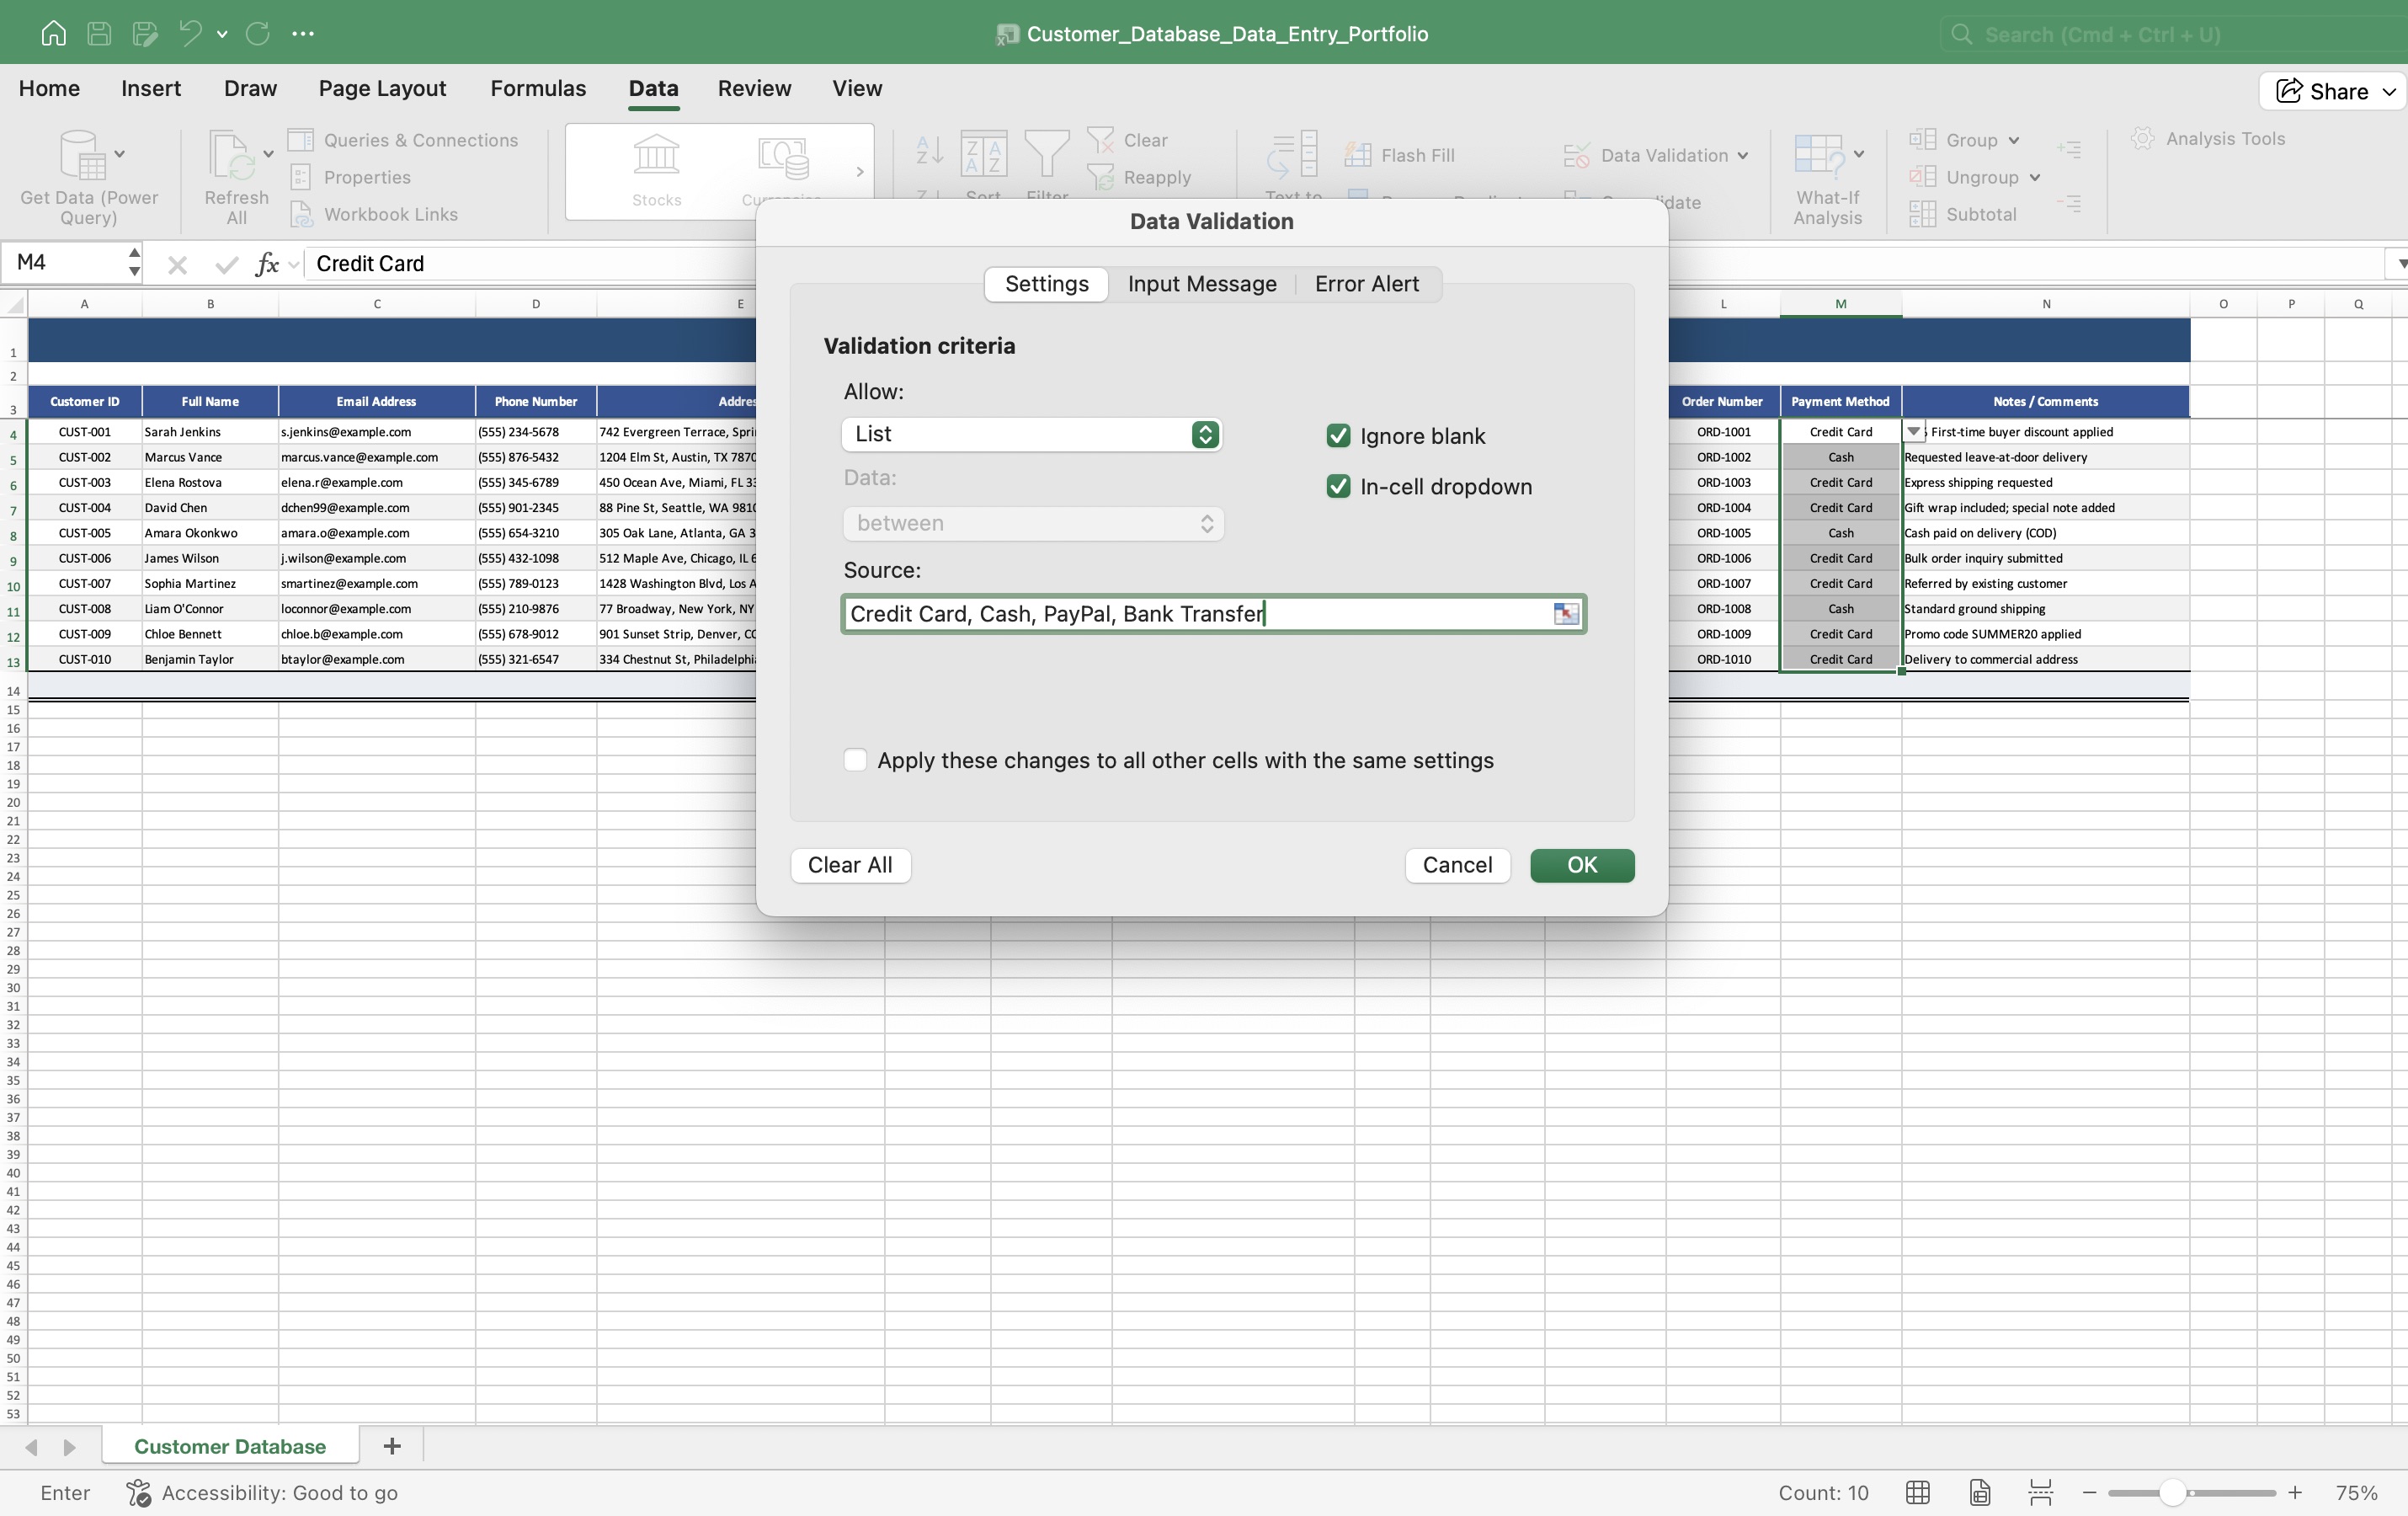The image size is (2408, 1516).
Task: Select the Customer Database sheet tab
Action: [230, 1445]
